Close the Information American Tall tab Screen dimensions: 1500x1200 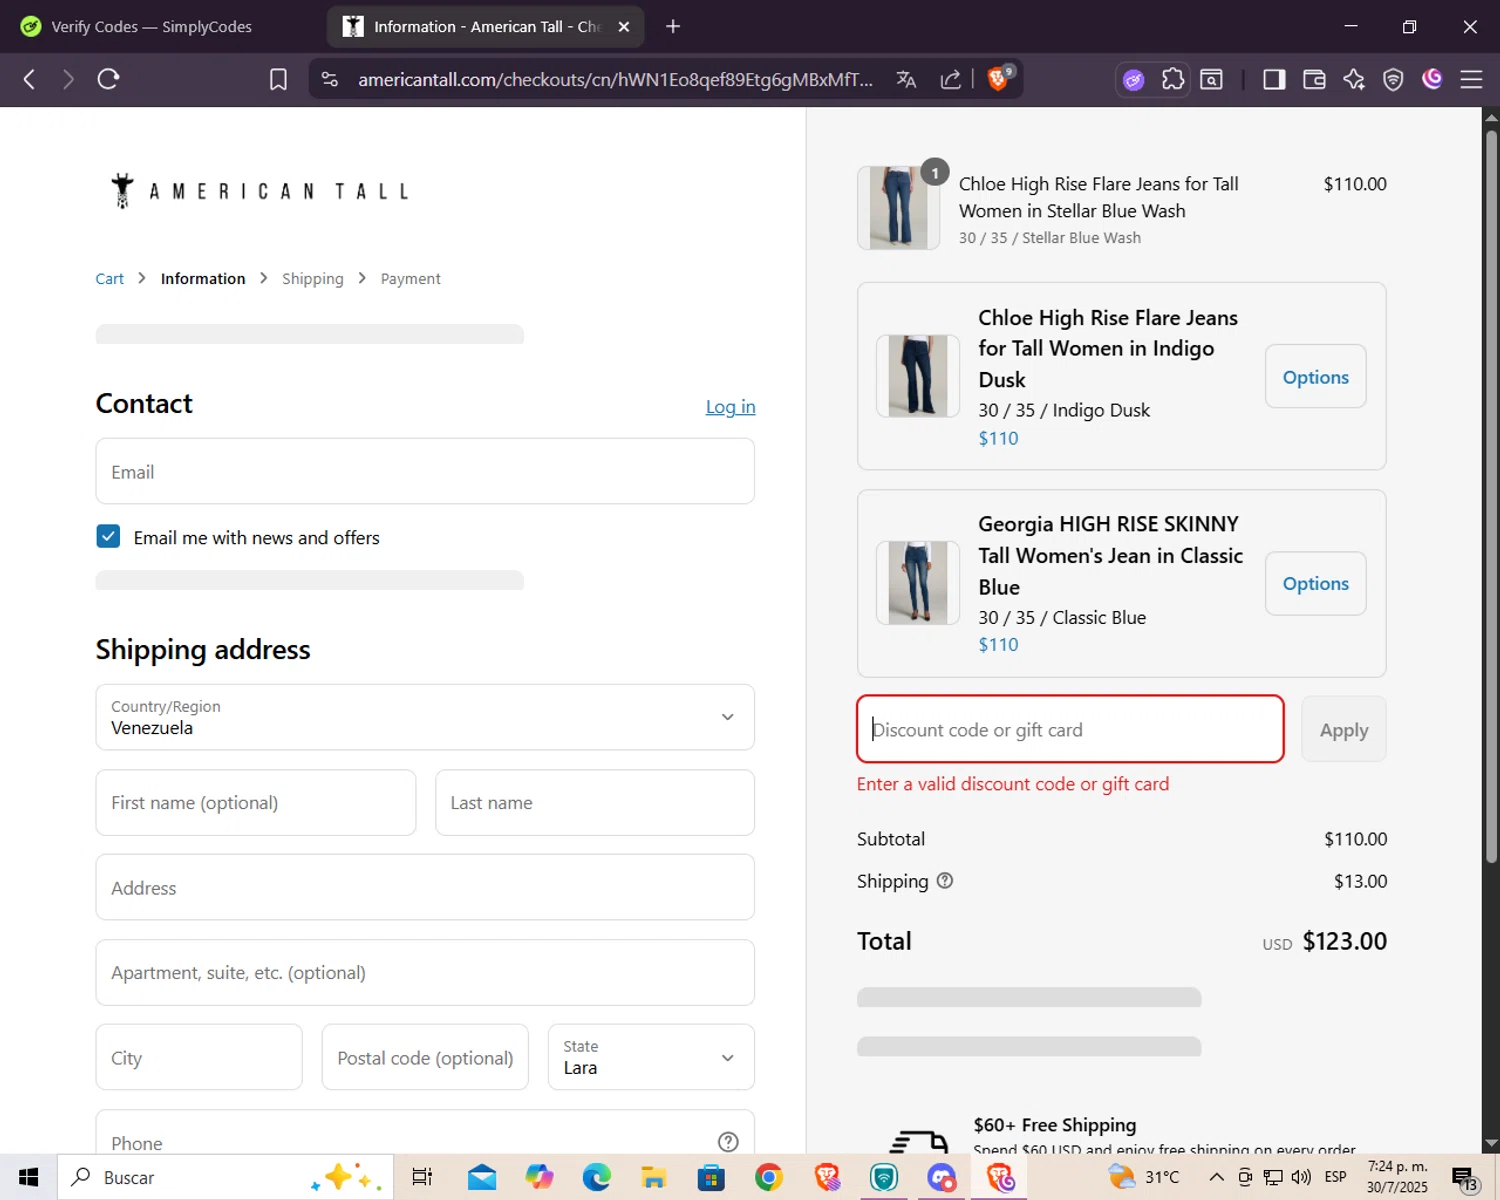click(x=624, y=27)
